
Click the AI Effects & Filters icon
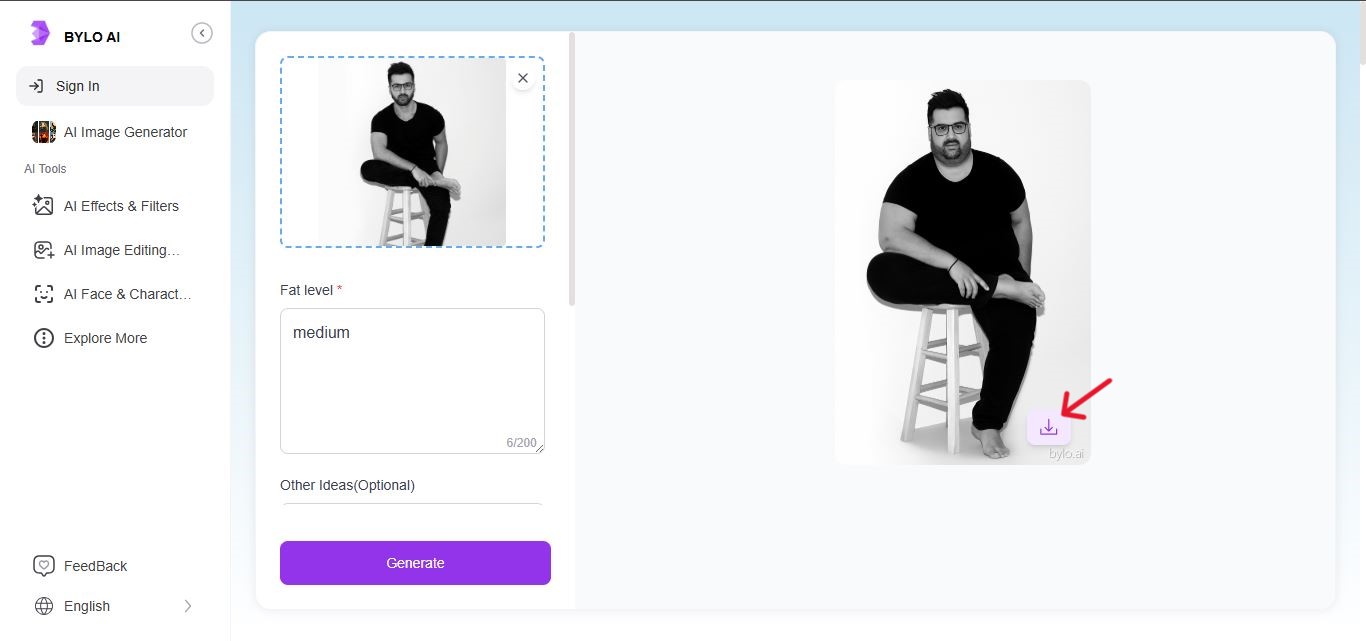42,205
